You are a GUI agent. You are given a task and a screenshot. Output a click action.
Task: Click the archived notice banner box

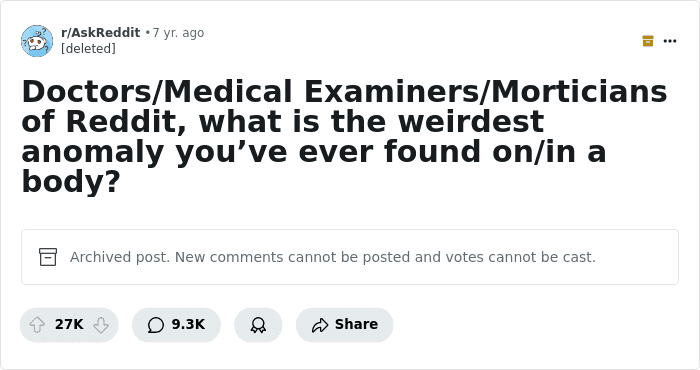350,257
